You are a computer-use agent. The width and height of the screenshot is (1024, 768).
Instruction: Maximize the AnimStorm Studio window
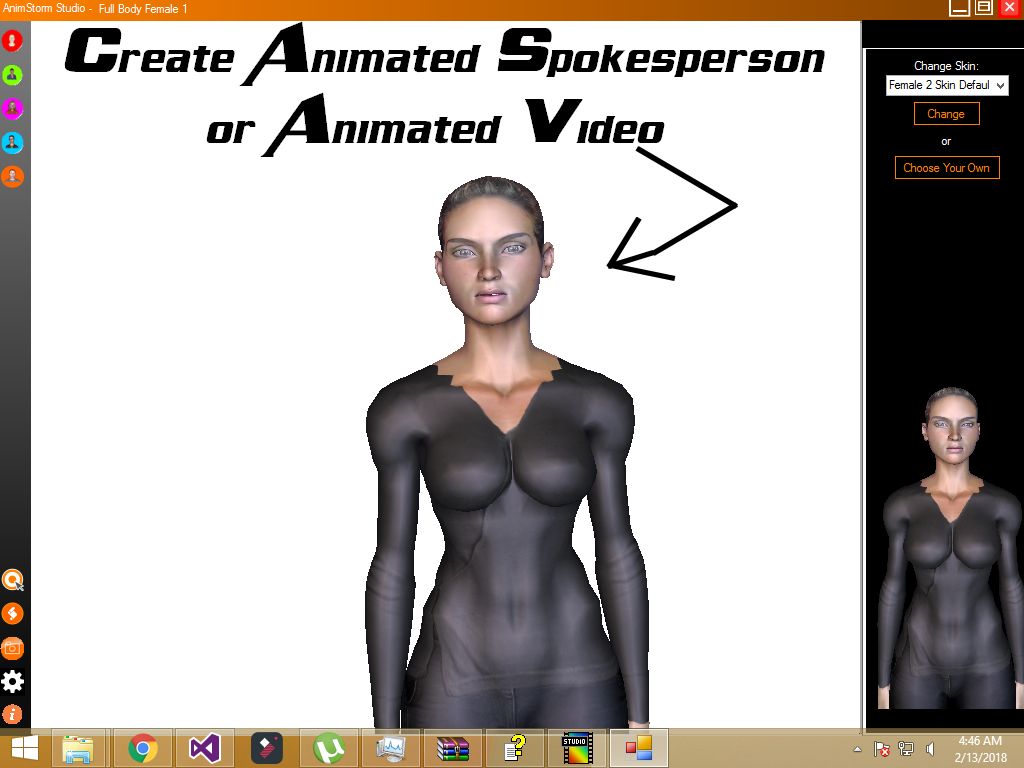pyautogui.click(x=984, y=8)
